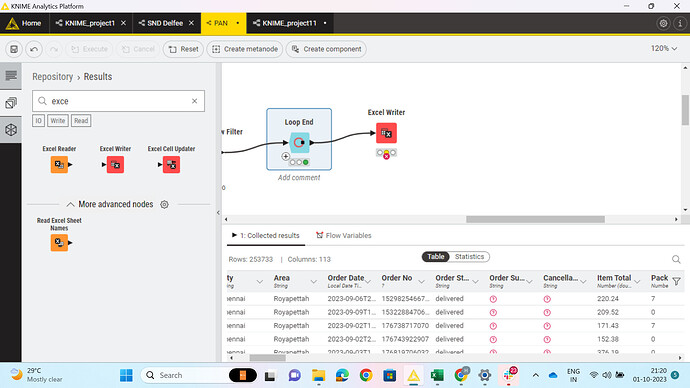This screenshot has width=690, height=388.
Task: Switch to SND Delfee tab
Action: pyautogui.click(x=165, y=23)
